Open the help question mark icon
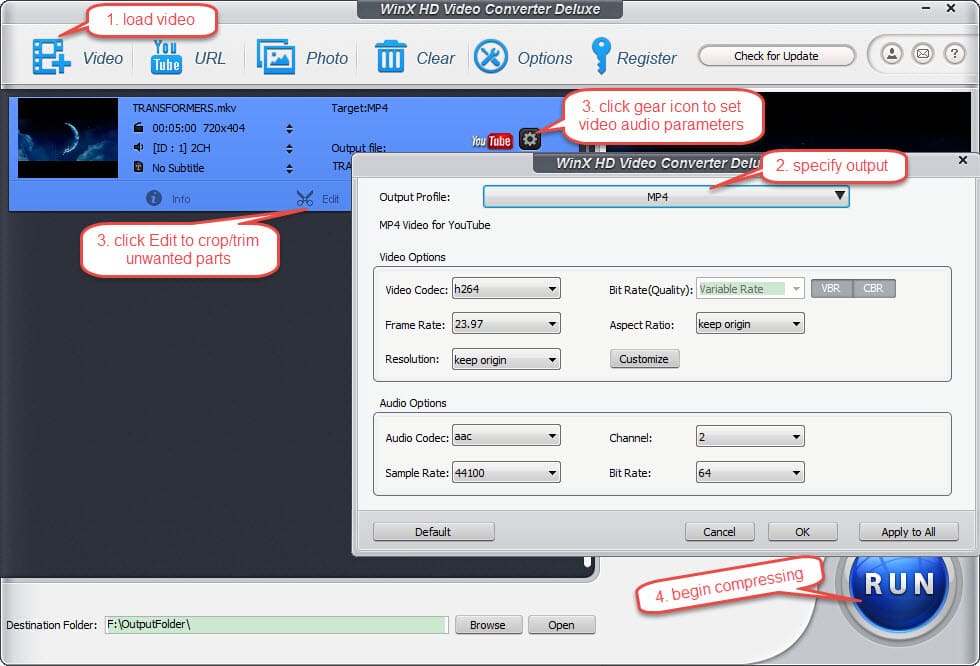Screen dimensions: 980x666 pyautogui.click(x=954, y=54)
